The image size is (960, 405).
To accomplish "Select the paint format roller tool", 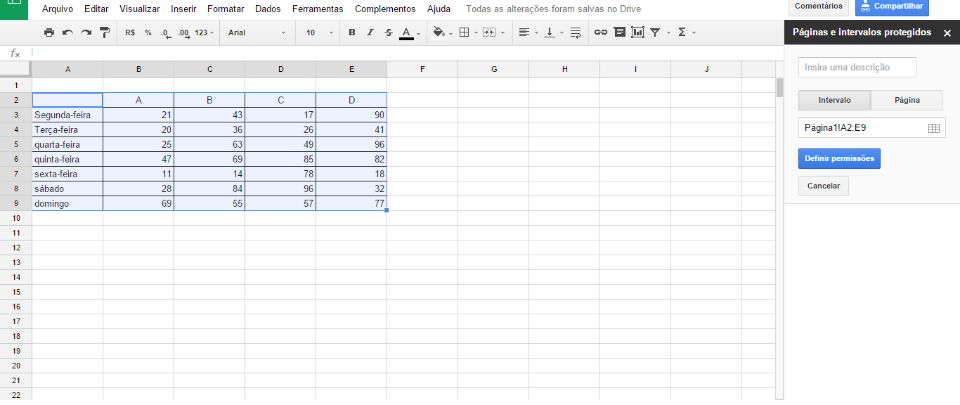I will pos(104,33).
